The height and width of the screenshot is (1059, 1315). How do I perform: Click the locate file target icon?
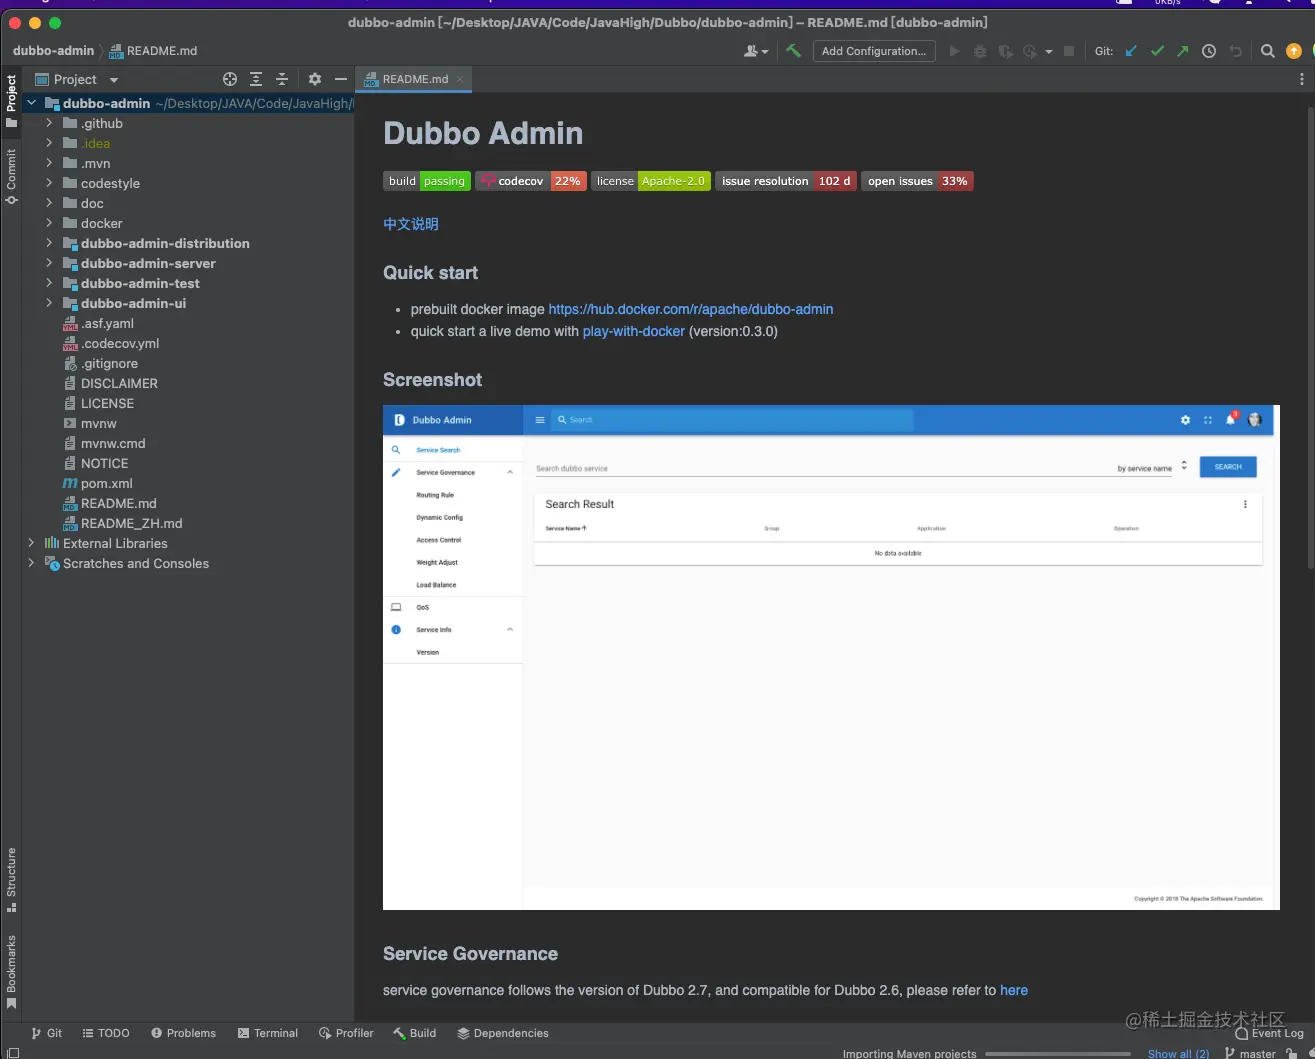pyautogui.click(x=230, y=79)
